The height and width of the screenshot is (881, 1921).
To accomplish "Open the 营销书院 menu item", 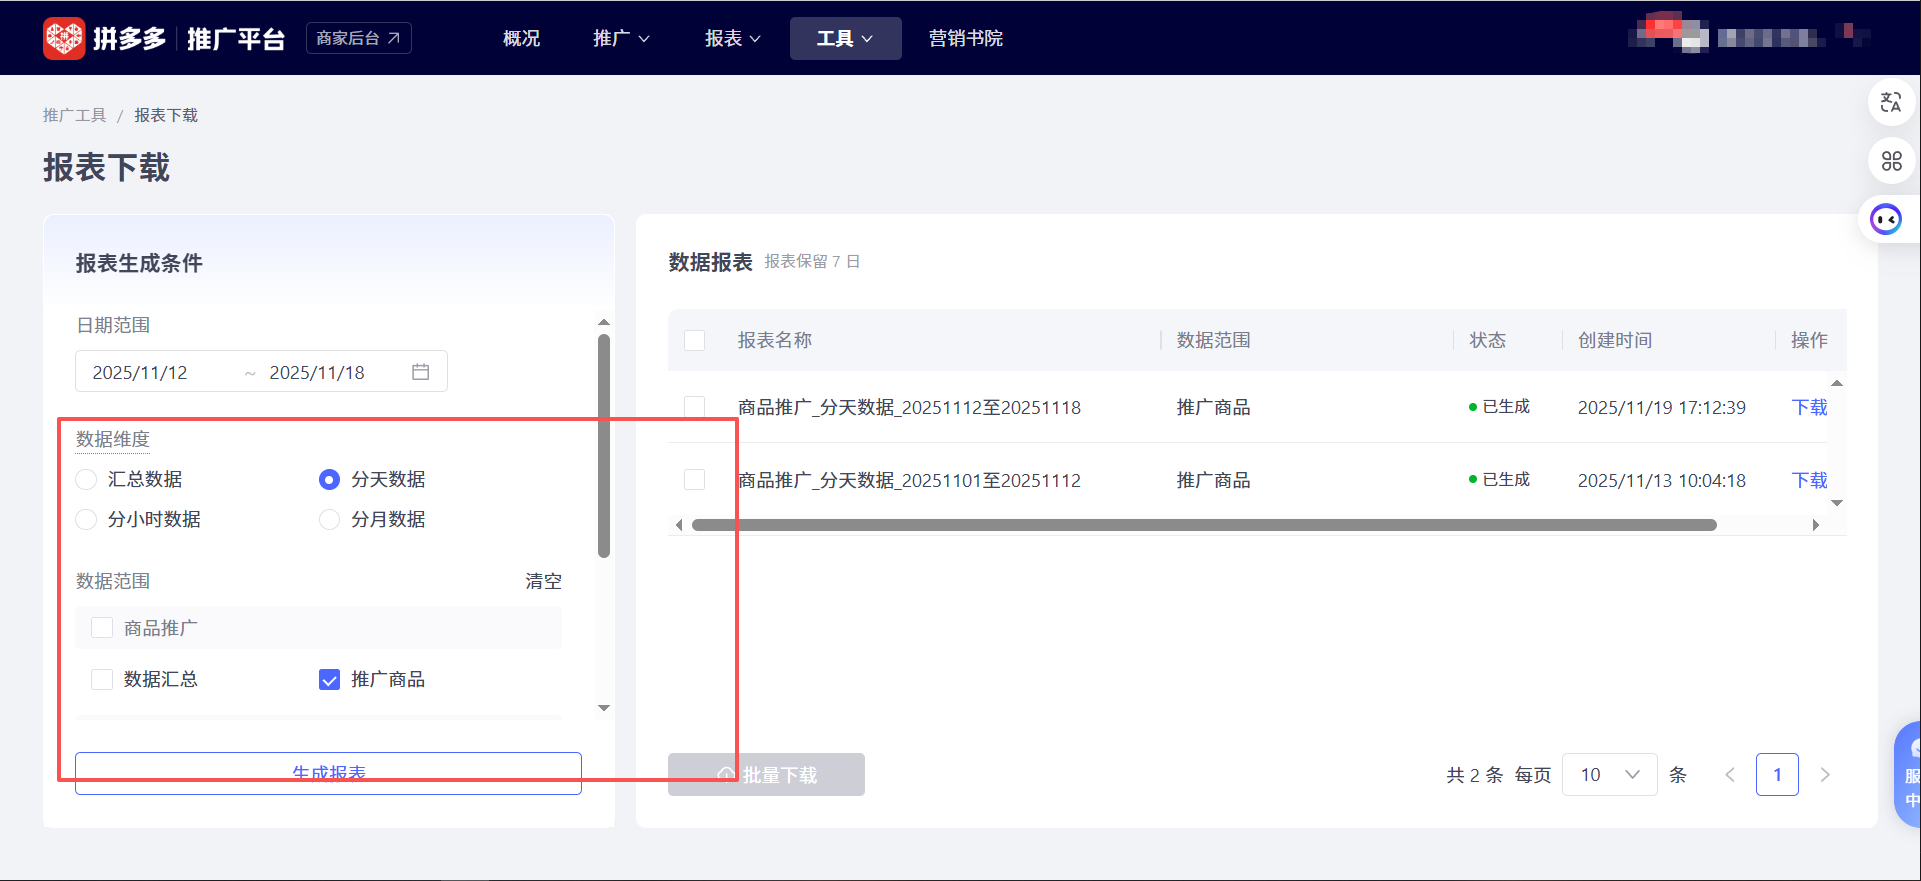I will (965, 38).
